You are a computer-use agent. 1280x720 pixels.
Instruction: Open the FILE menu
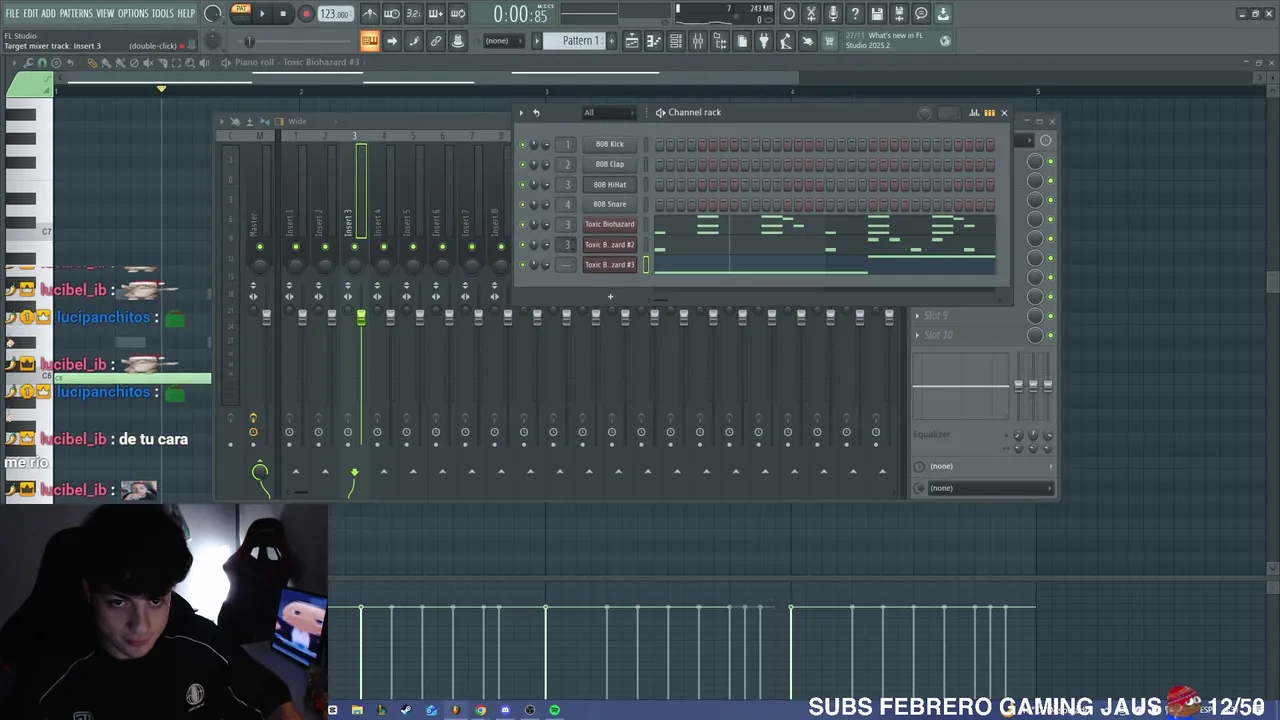click(x=12, y=13)
